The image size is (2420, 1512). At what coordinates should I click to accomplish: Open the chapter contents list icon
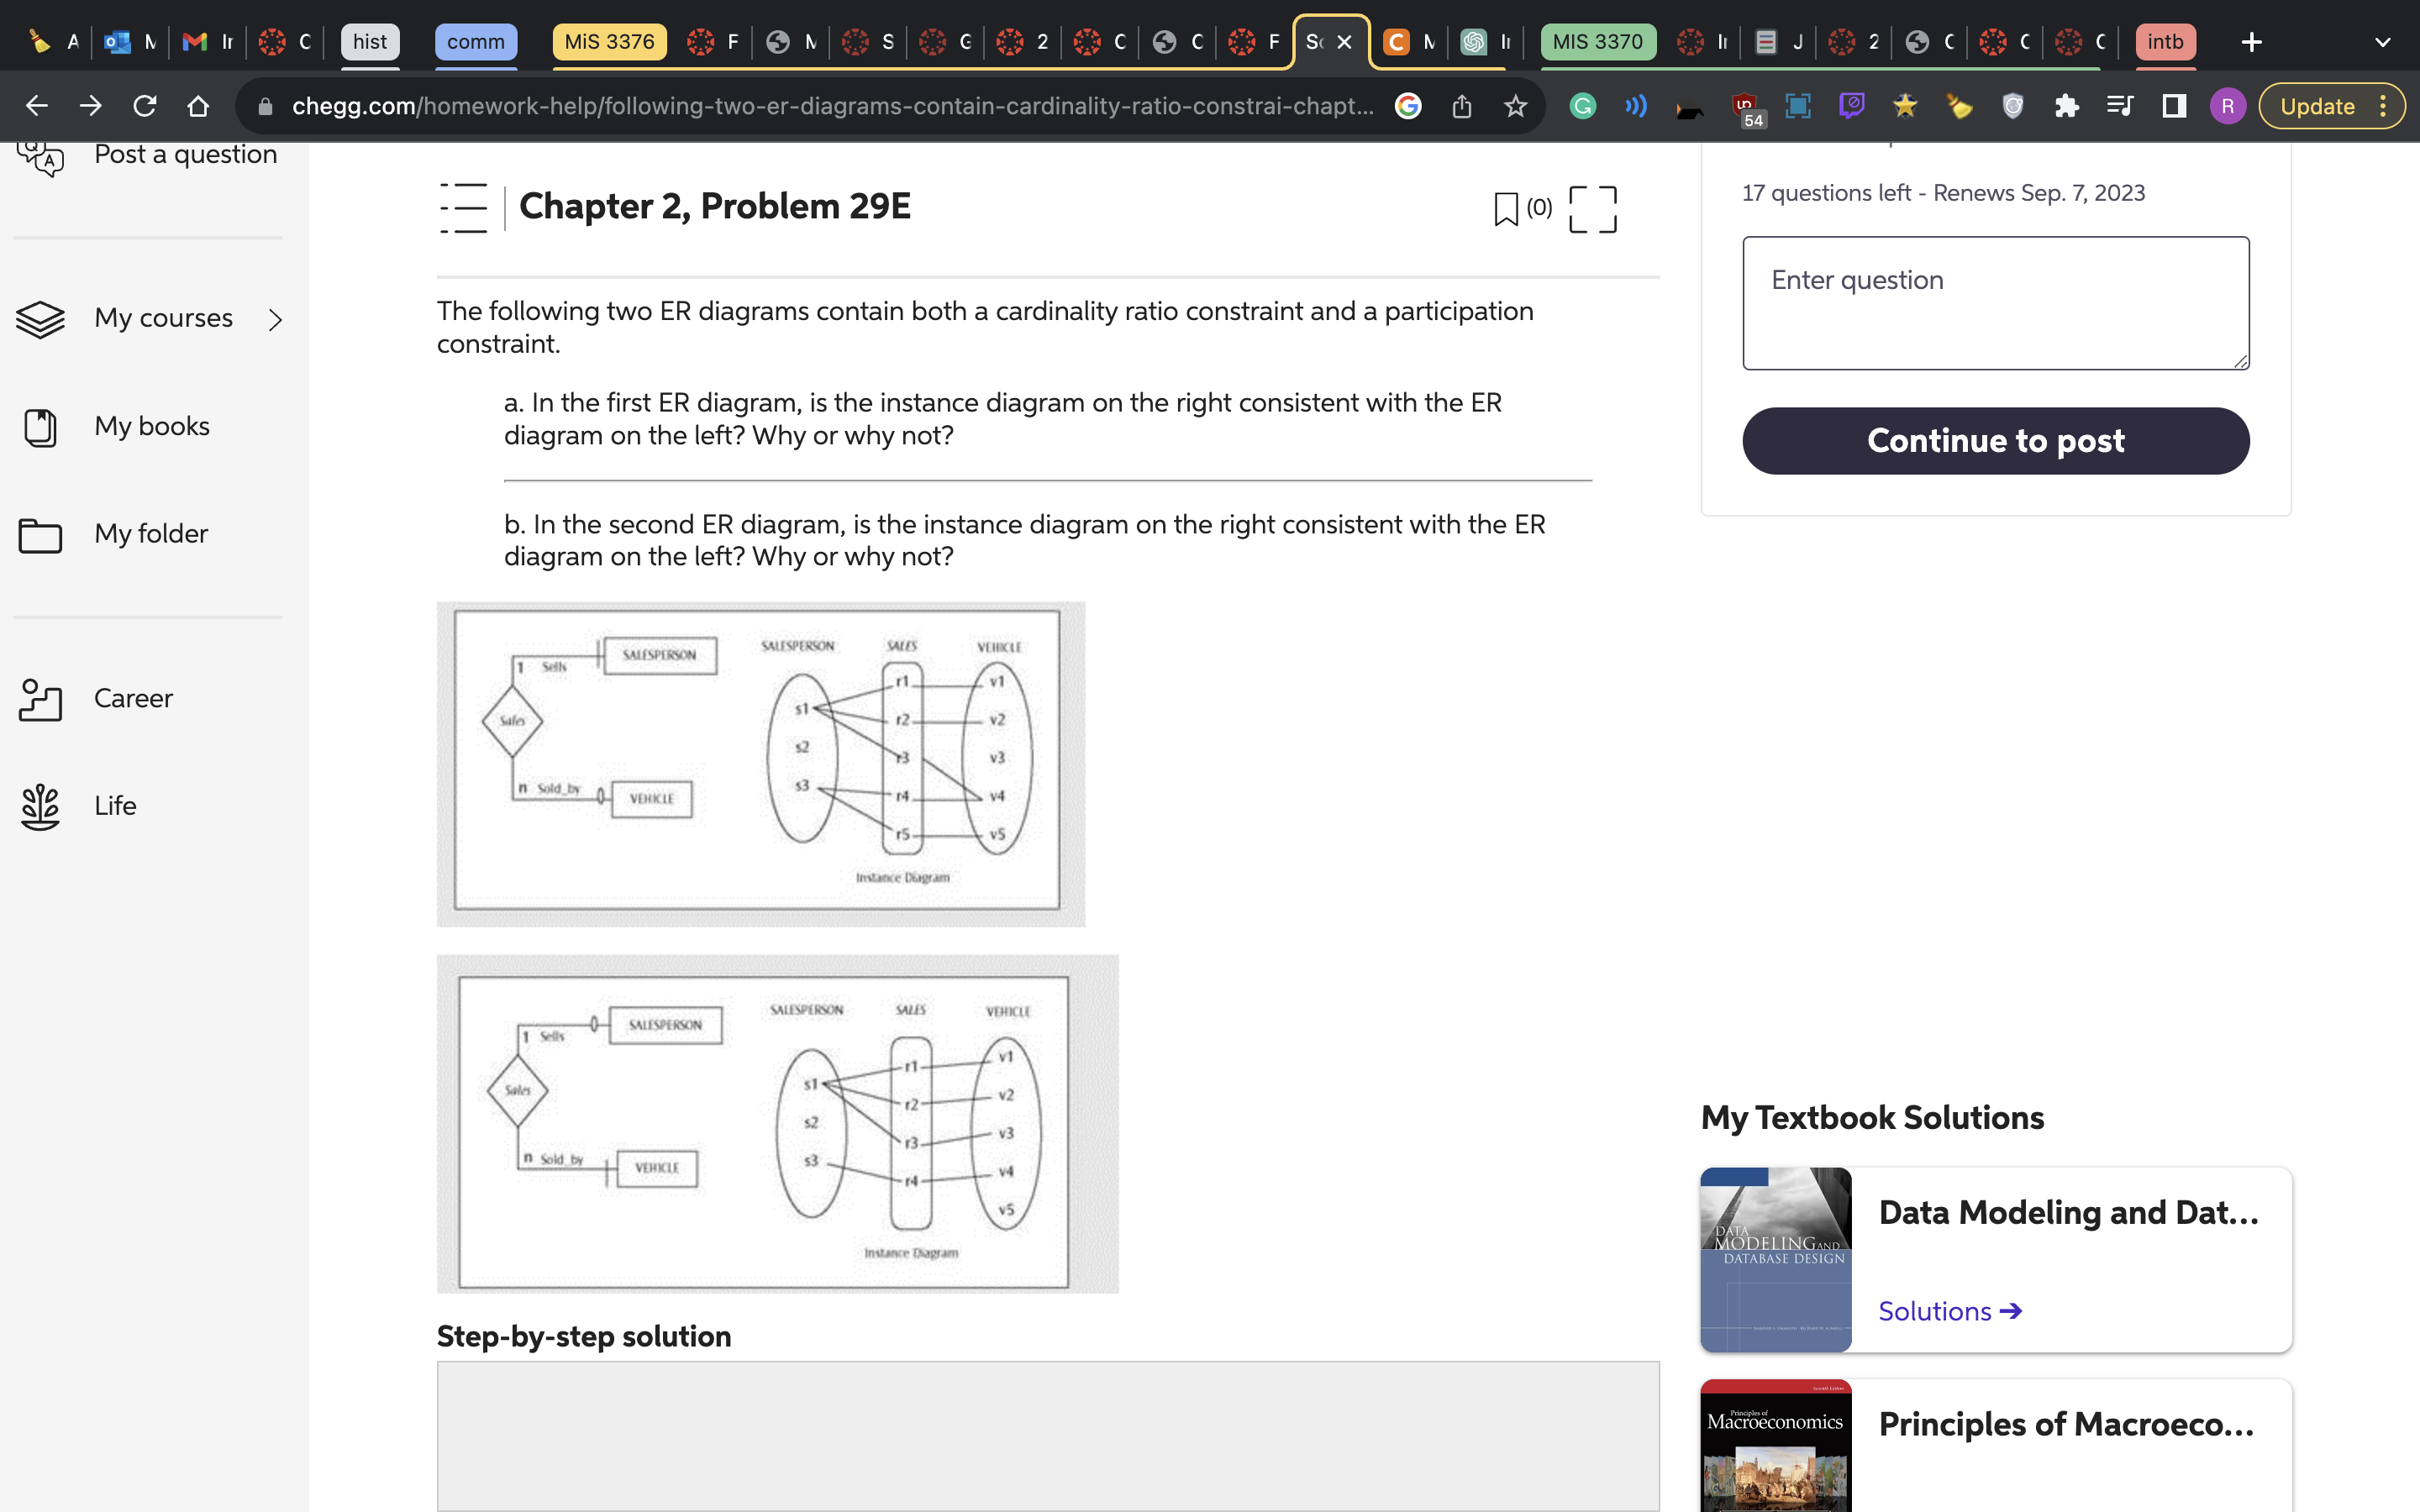464,208
